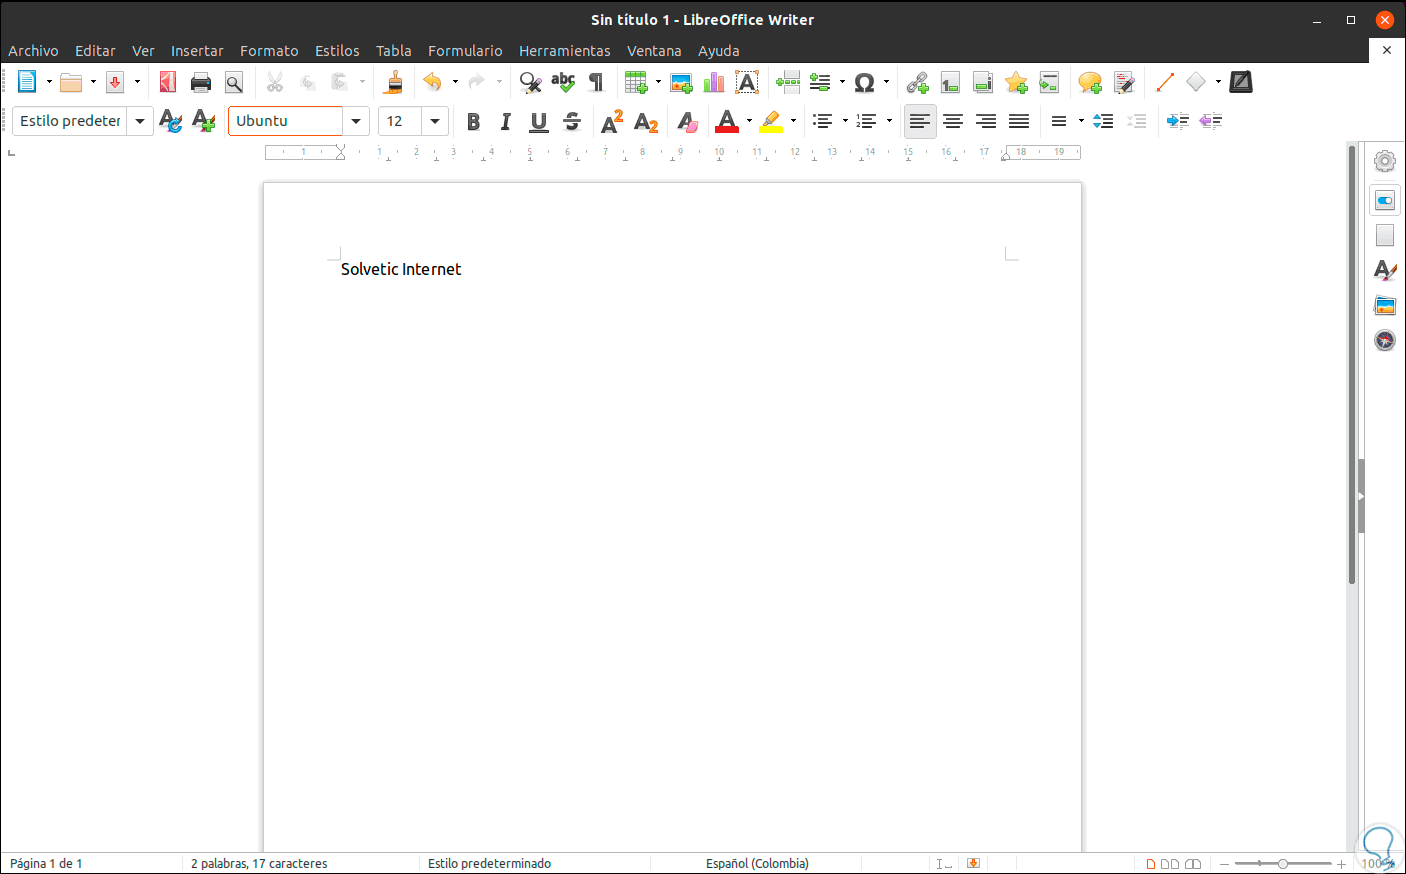The height and width of the screenshot is (874, 1406).
Task: Insert a chart
Action: (x=714, y=82)
